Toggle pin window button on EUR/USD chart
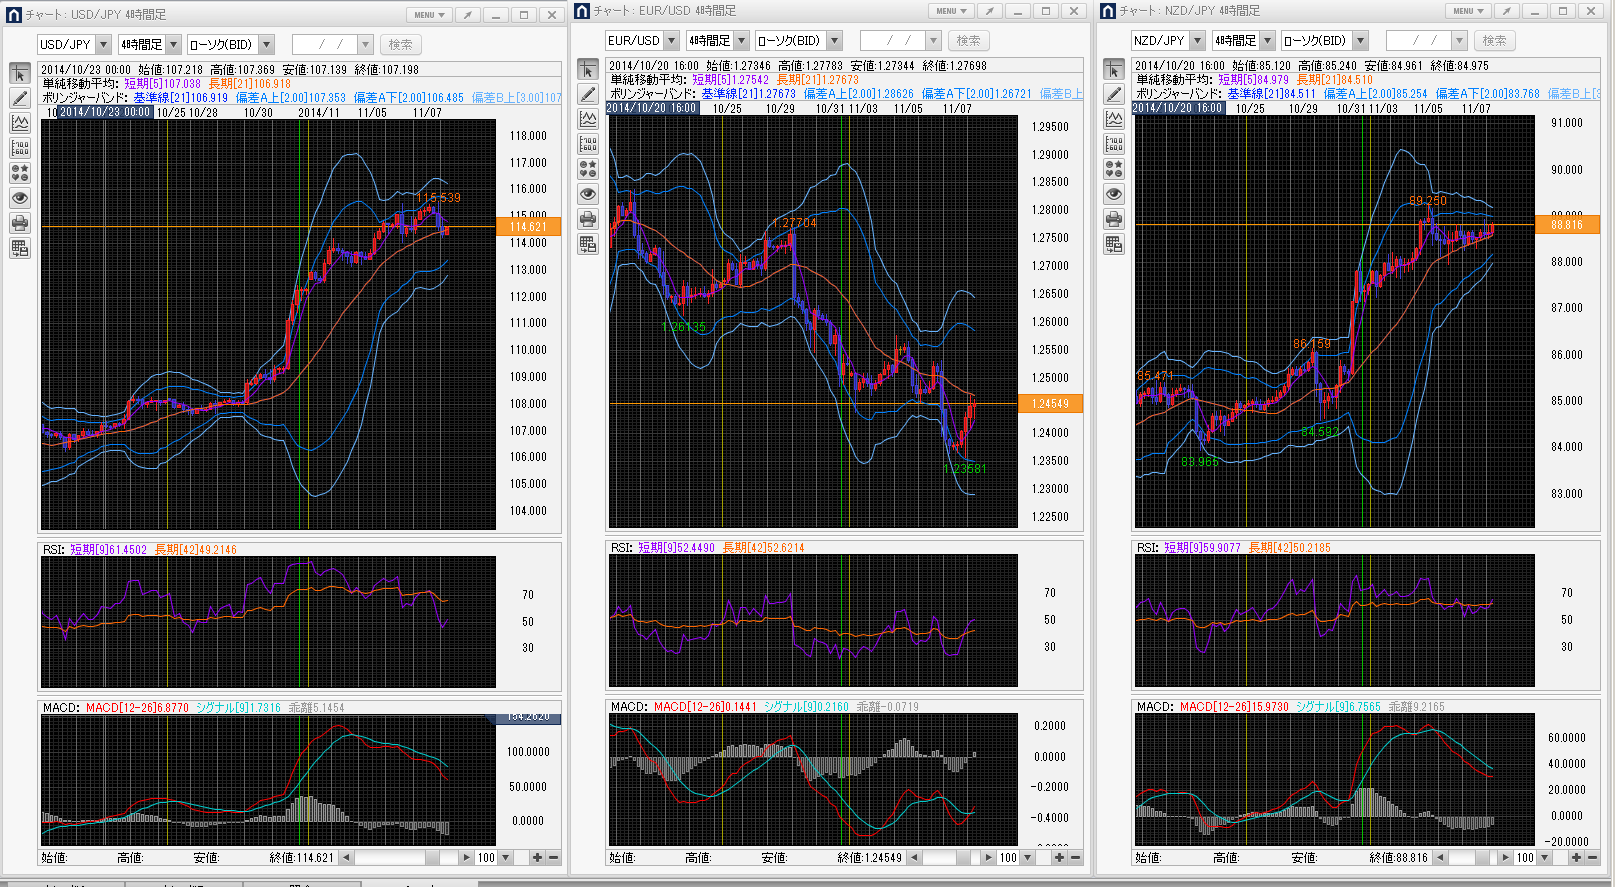The width and height of the screenshot is (1615, 887). (989, 11)
